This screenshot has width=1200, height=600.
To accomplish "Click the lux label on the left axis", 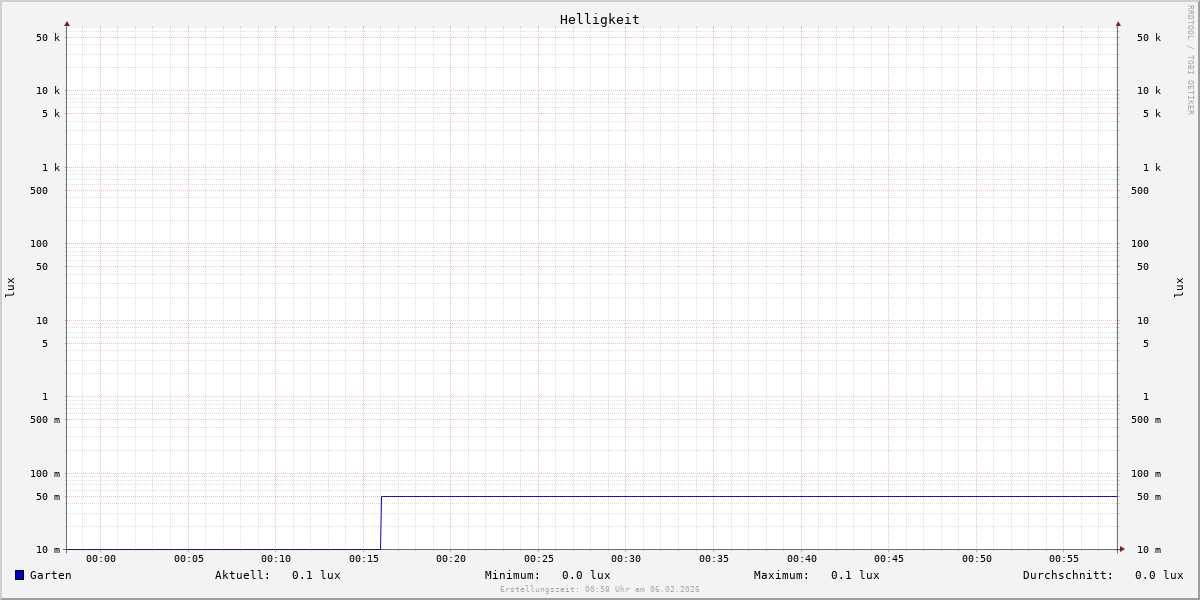I will pos(10,287).
